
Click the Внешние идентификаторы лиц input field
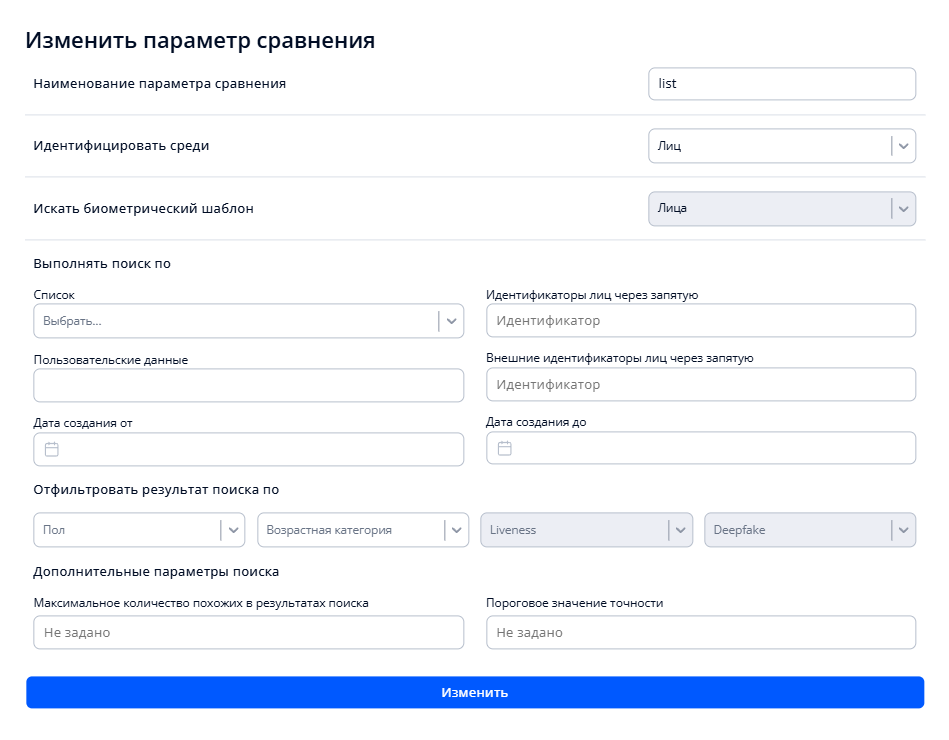click(701, 384)
